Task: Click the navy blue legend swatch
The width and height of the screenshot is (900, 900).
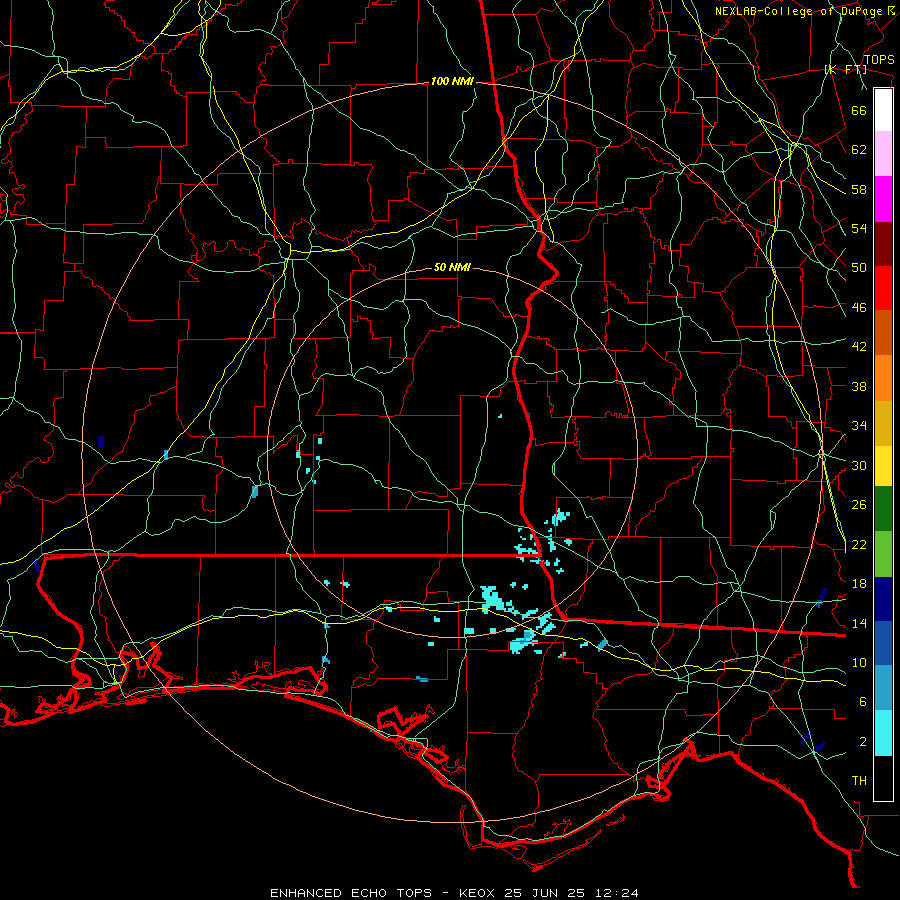Action: 883,599
